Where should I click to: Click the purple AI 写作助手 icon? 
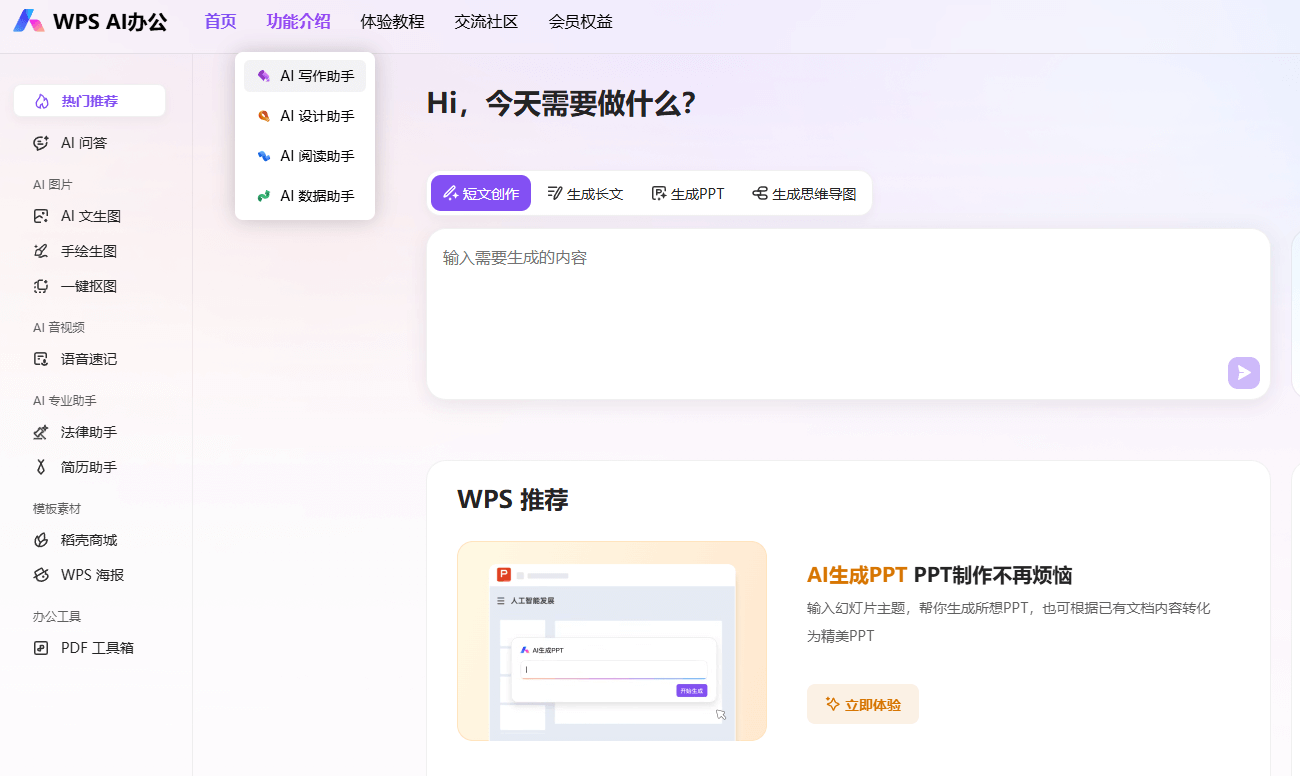point(264,76)
